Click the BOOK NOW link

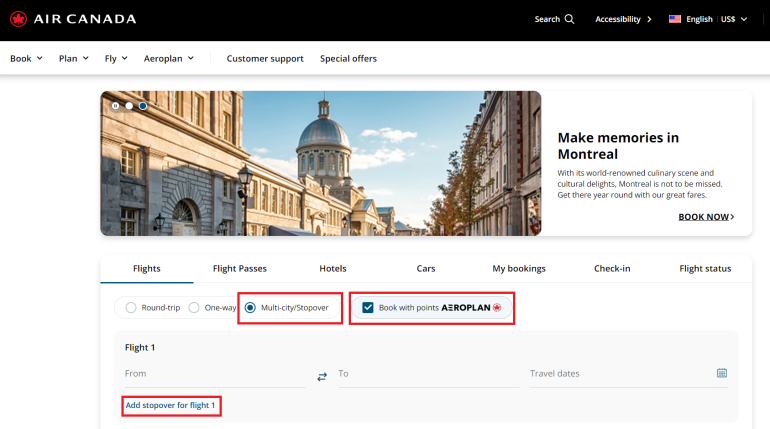[x=706, y=216]
